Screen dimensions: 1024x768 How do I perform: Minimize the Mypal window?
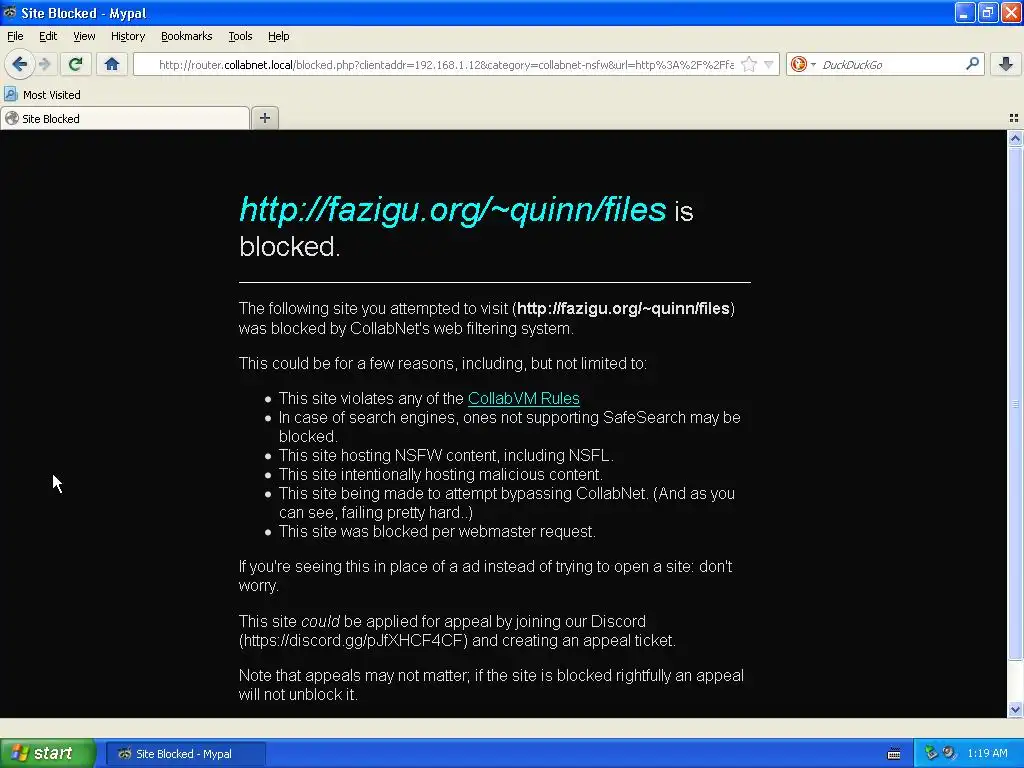(x=965, y=12)
